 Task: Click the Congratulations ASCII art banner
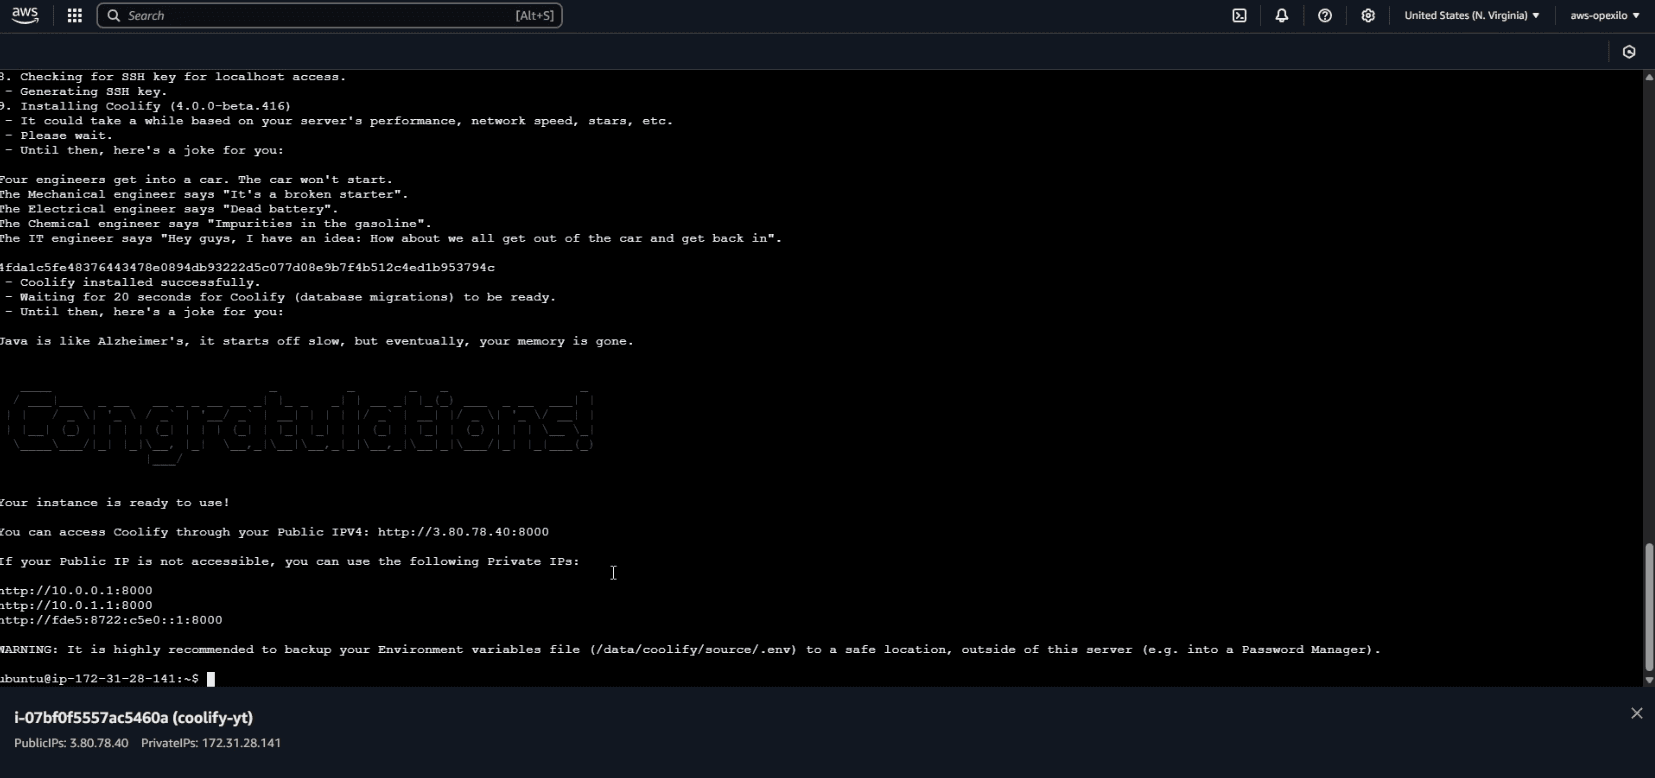click(300, 427)
